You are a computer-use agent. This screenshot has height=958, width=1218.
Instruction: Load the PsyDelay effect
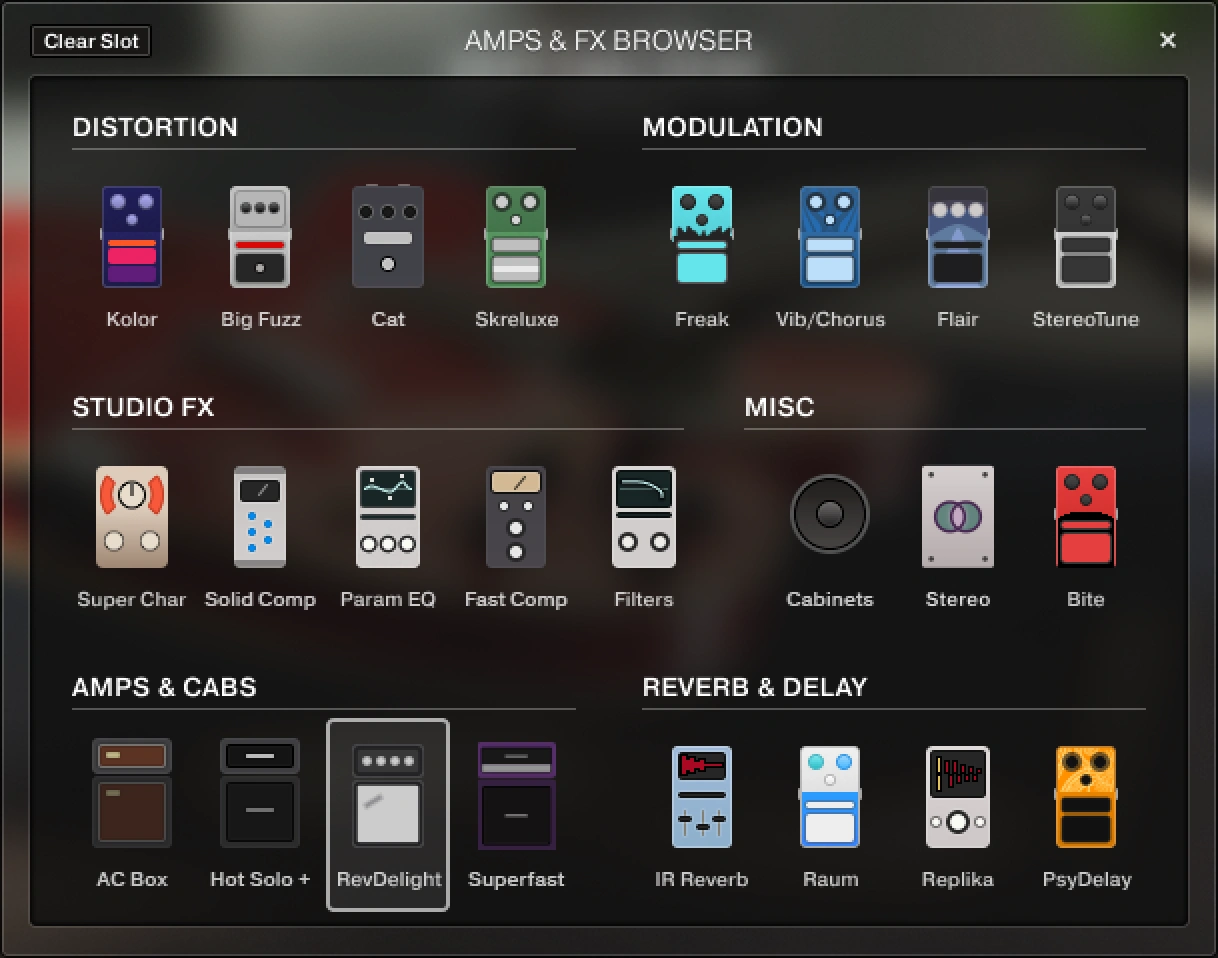point(1086,795)
